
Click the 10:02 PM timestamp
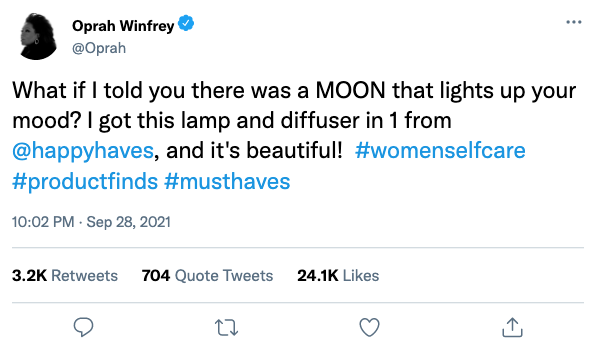pyautogui.click(x=43, y=222)
